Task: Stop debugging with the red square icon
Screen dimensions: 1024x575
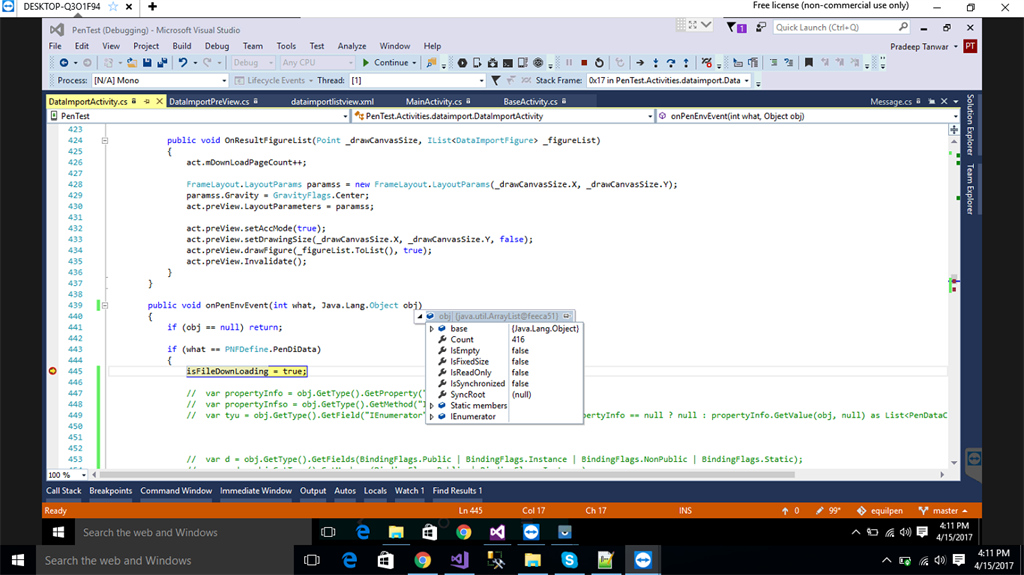Action: pos(584,63)
